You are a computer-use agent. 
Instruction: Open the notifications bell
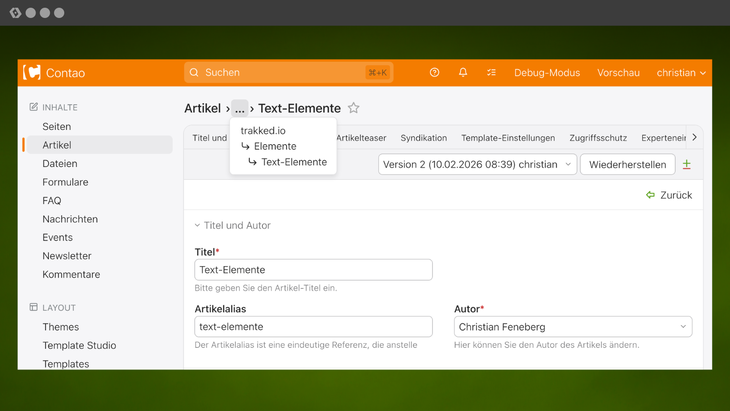pos(463,73)
